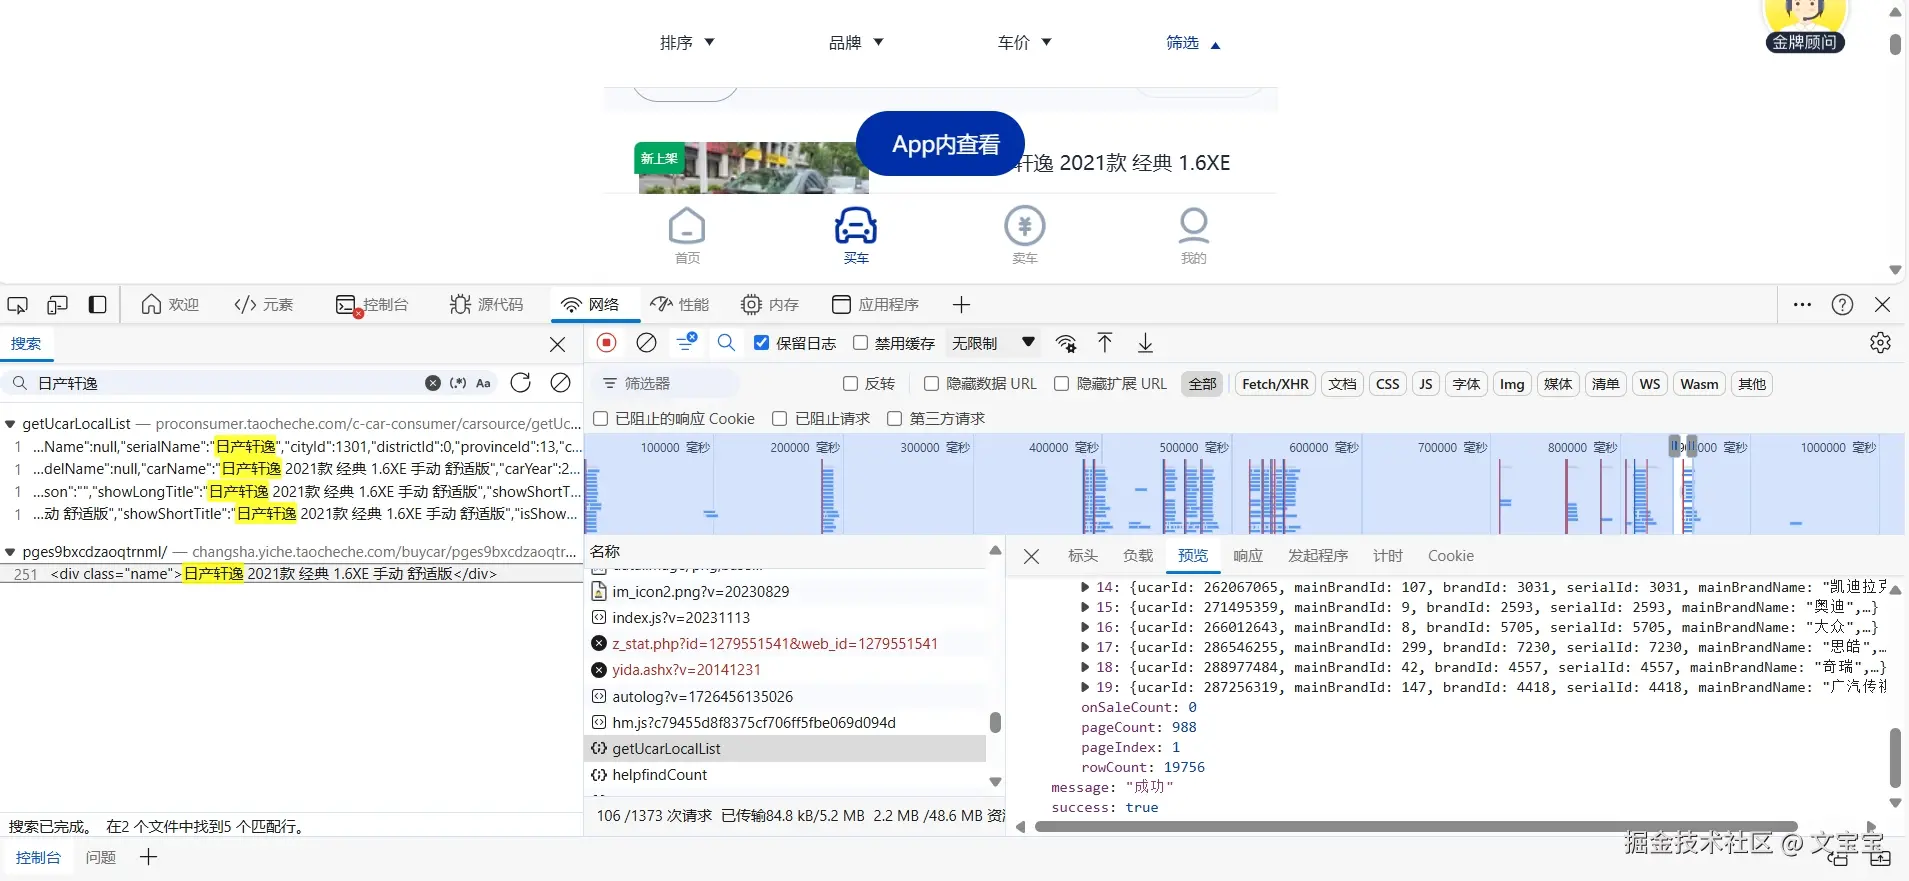Open the 排序 sort dropdown
Viewport: 1909px width, 881px height.
click(687, 42)
